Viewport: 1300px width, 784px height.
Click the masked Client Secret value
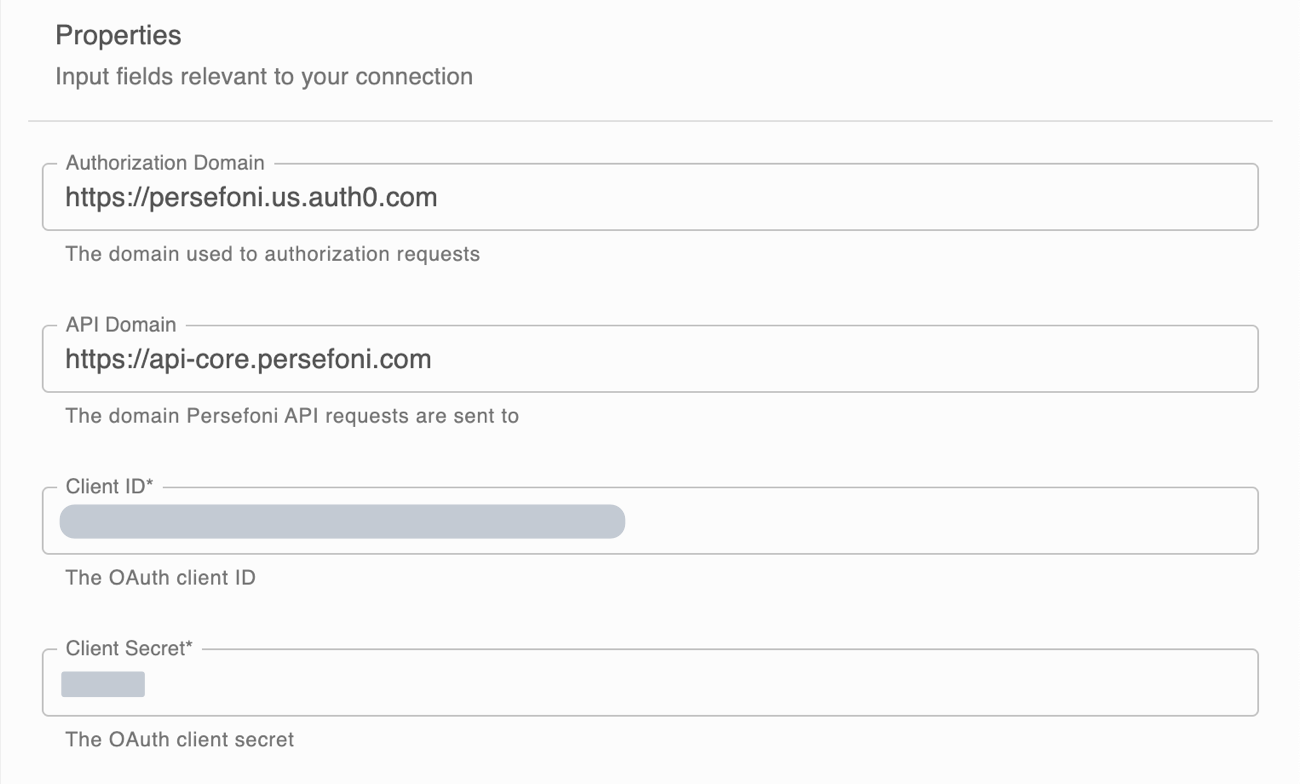103,684
